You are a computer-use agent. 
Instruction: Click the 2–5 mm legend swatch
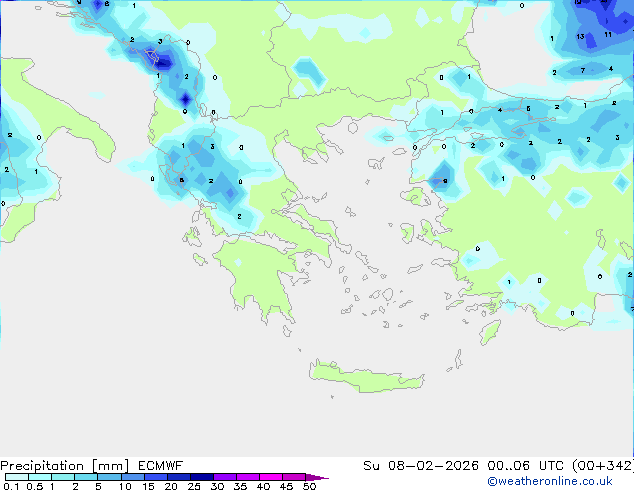pyautogui.click(x=86, y=477)
